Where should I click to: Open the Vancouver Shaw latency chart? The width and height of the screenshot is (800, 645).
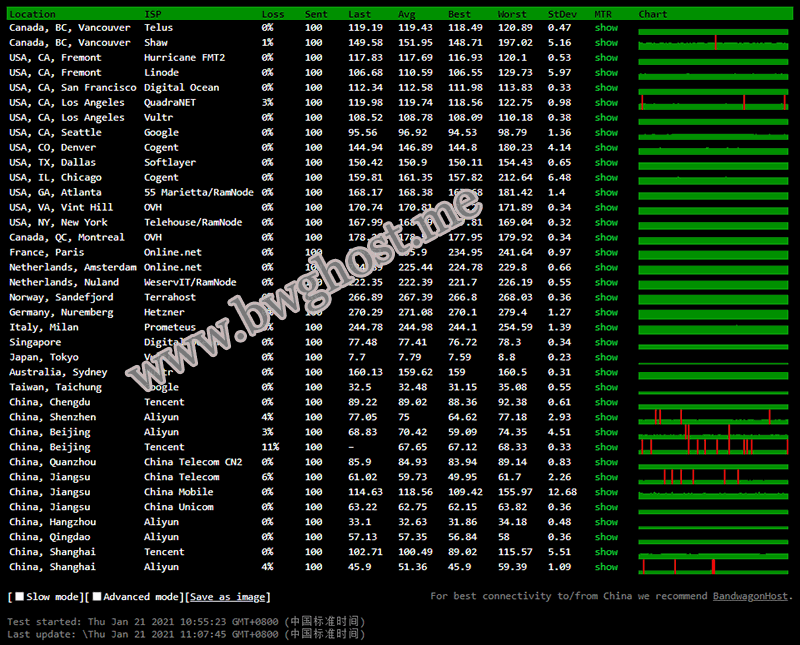point(713,42)
